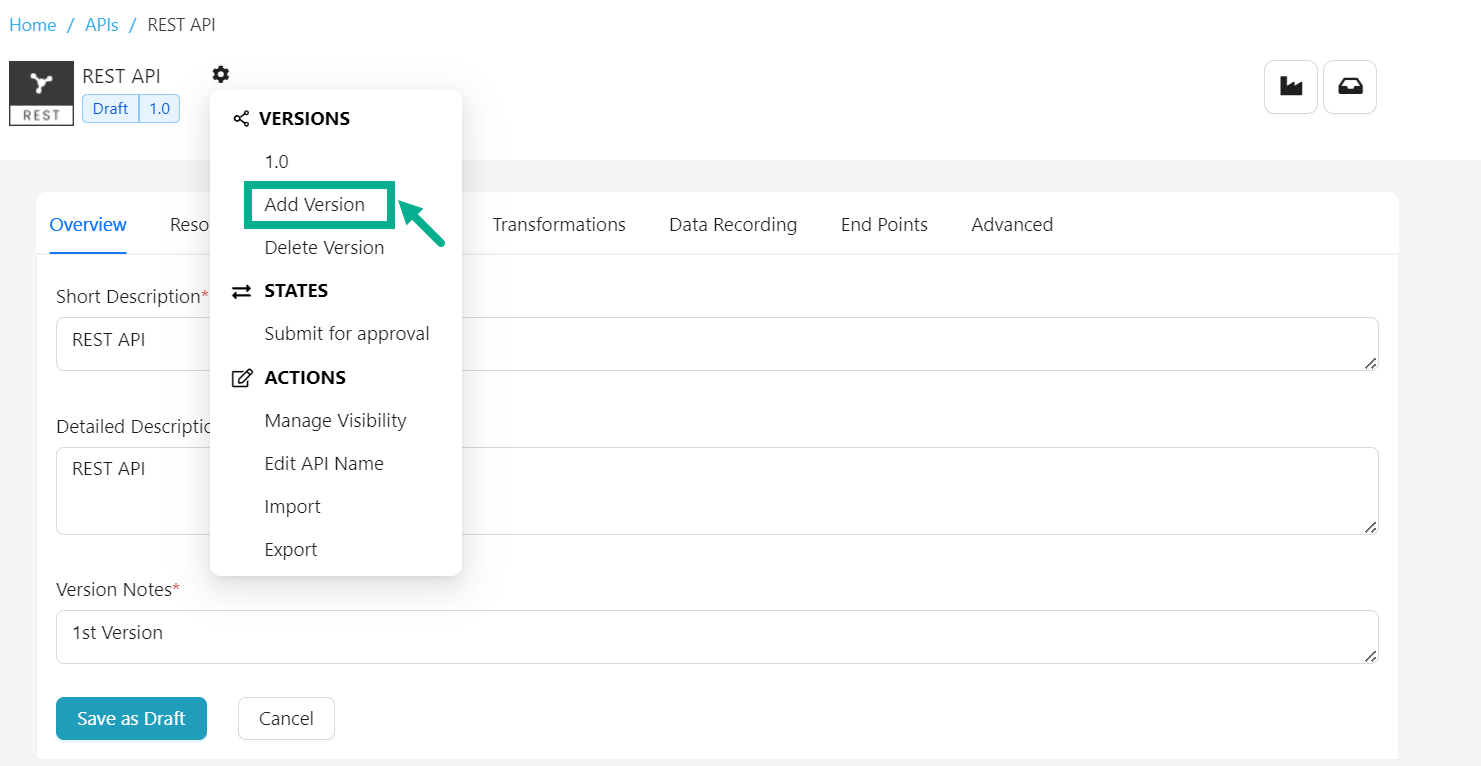The height and width of the screenshot is (766, 1481).
Task: Navigate to Home breadcrumb link
Action: click(32, 25)
